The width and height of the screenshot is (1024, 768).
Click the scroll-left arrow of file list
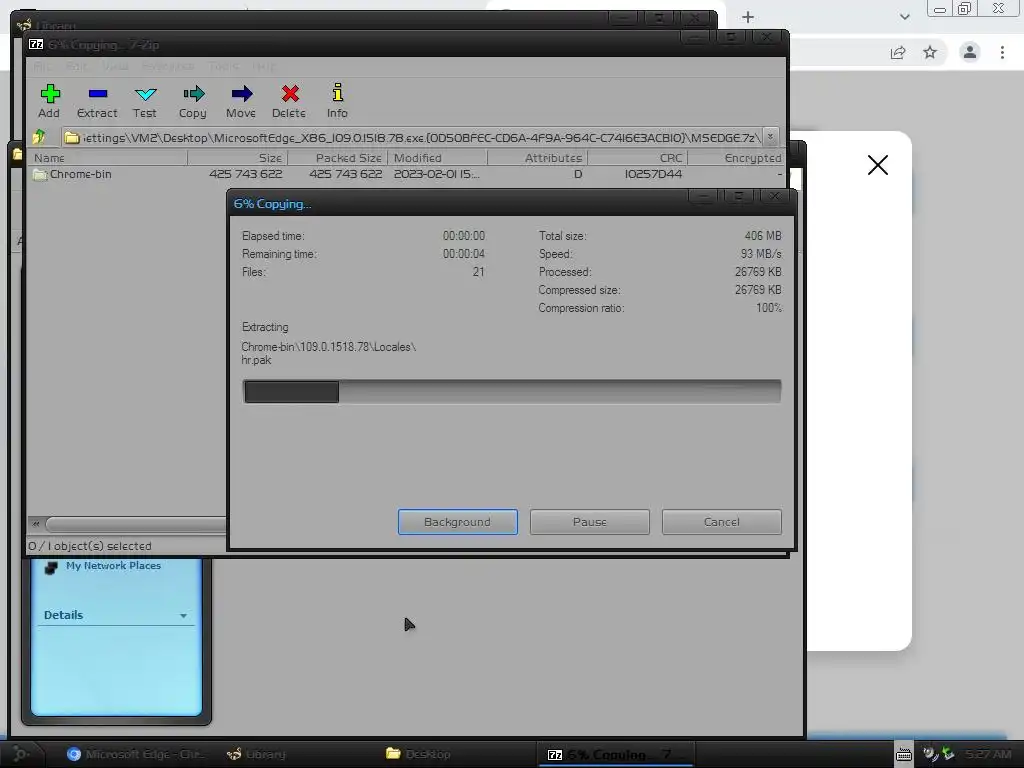(36, 524)
